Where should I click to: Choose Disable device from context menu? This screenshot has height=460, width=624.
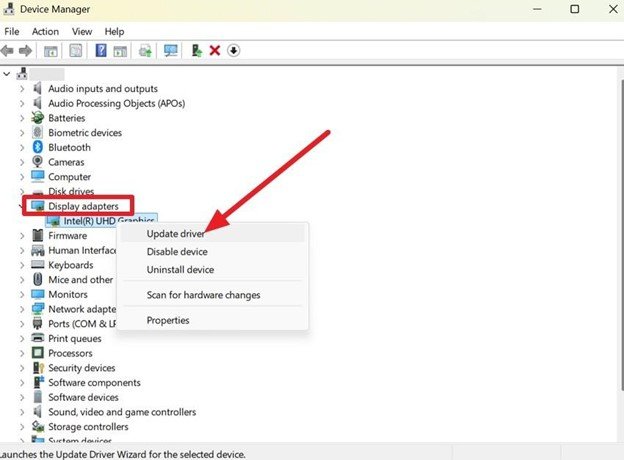point(213,252)
